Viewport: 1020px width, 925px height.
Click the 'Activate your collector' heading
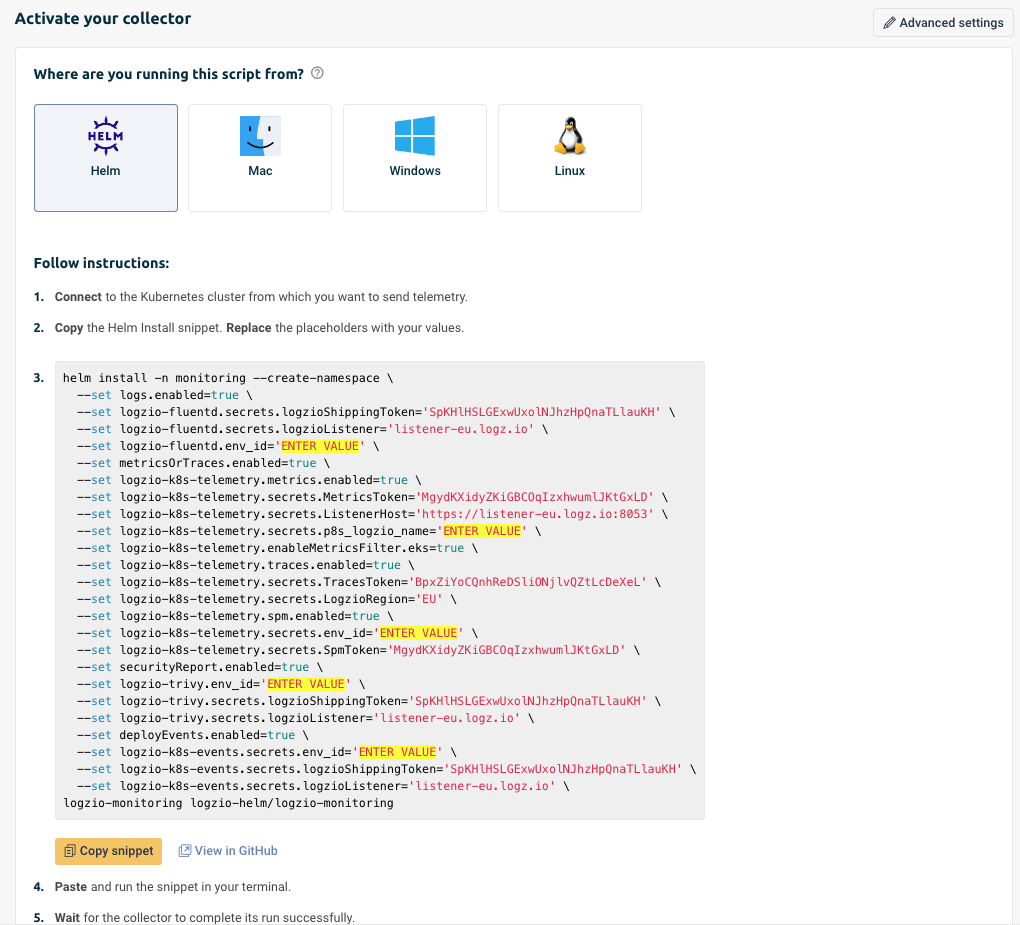click(x=103, y=18)
